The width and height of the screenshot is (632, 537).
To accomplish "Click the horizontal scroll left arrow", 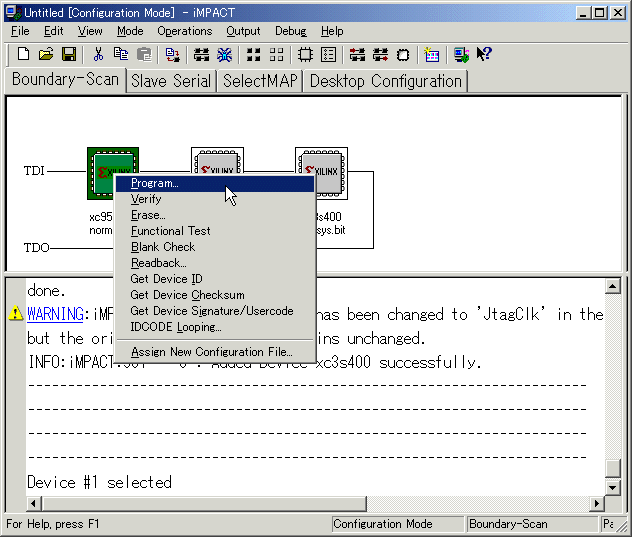I will coord(33,504).
